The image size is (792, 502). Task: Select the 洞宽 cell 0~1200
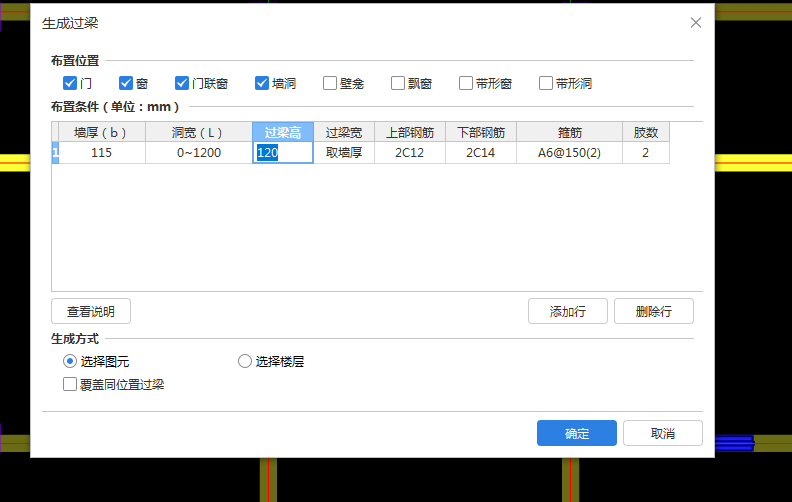tap(199, 153)
